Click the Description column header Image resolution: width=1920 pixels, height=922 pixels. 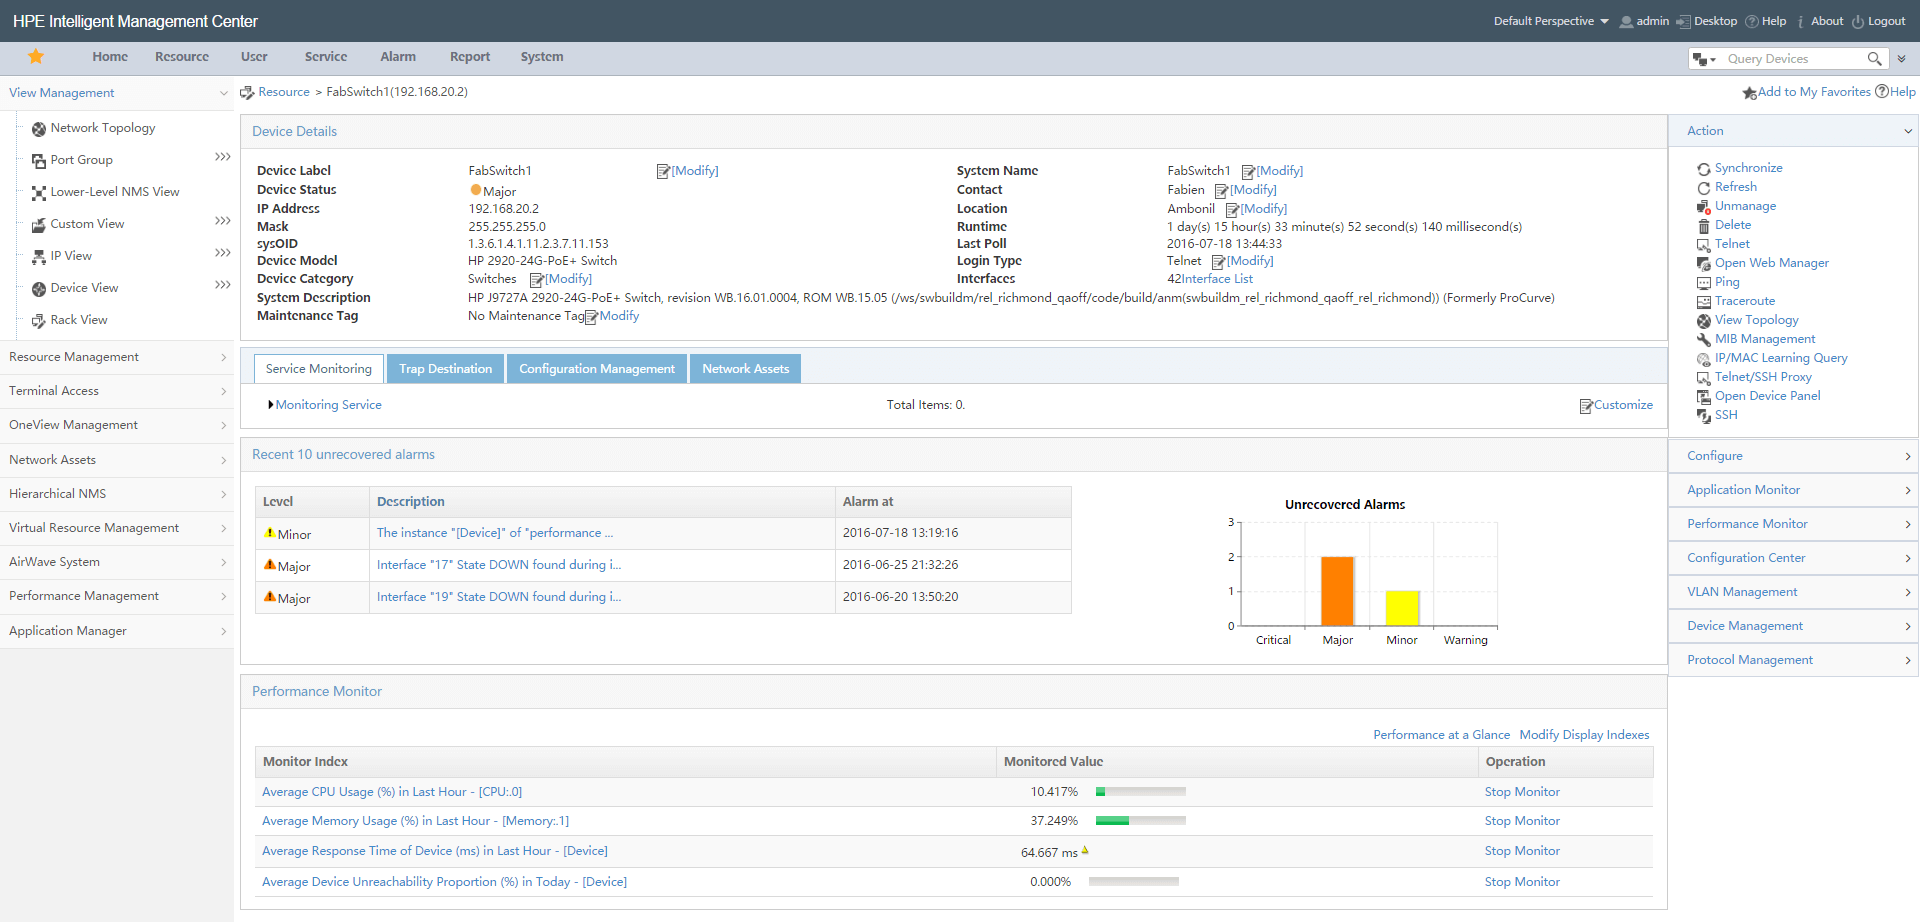[411, 502]
